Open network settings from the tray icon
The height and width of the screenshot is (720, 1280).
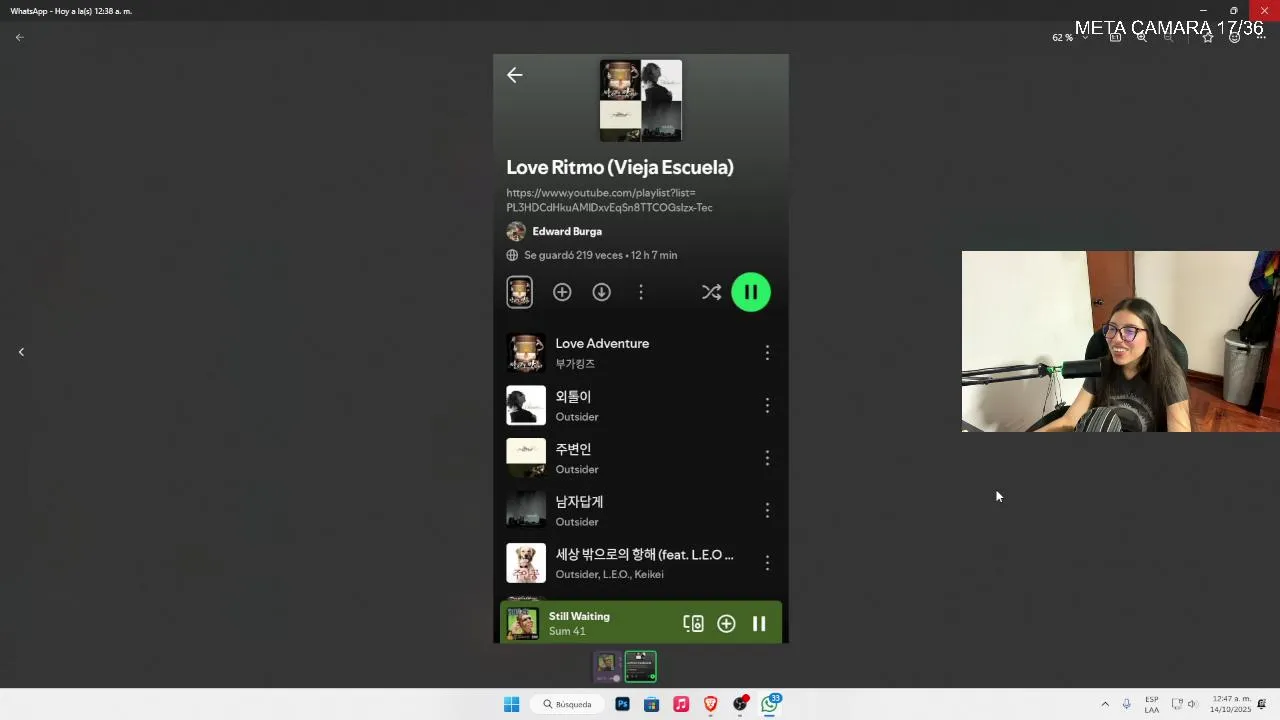click(1177, 704)
